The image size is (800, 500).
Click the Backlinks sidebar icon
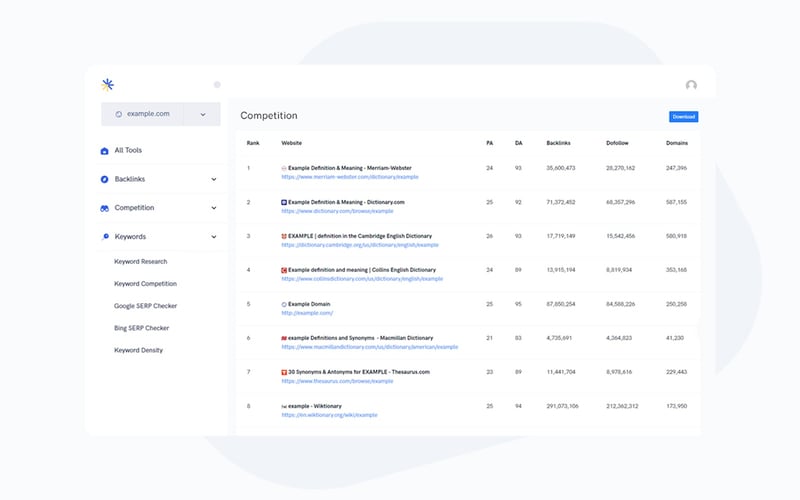tap(105, 179)
